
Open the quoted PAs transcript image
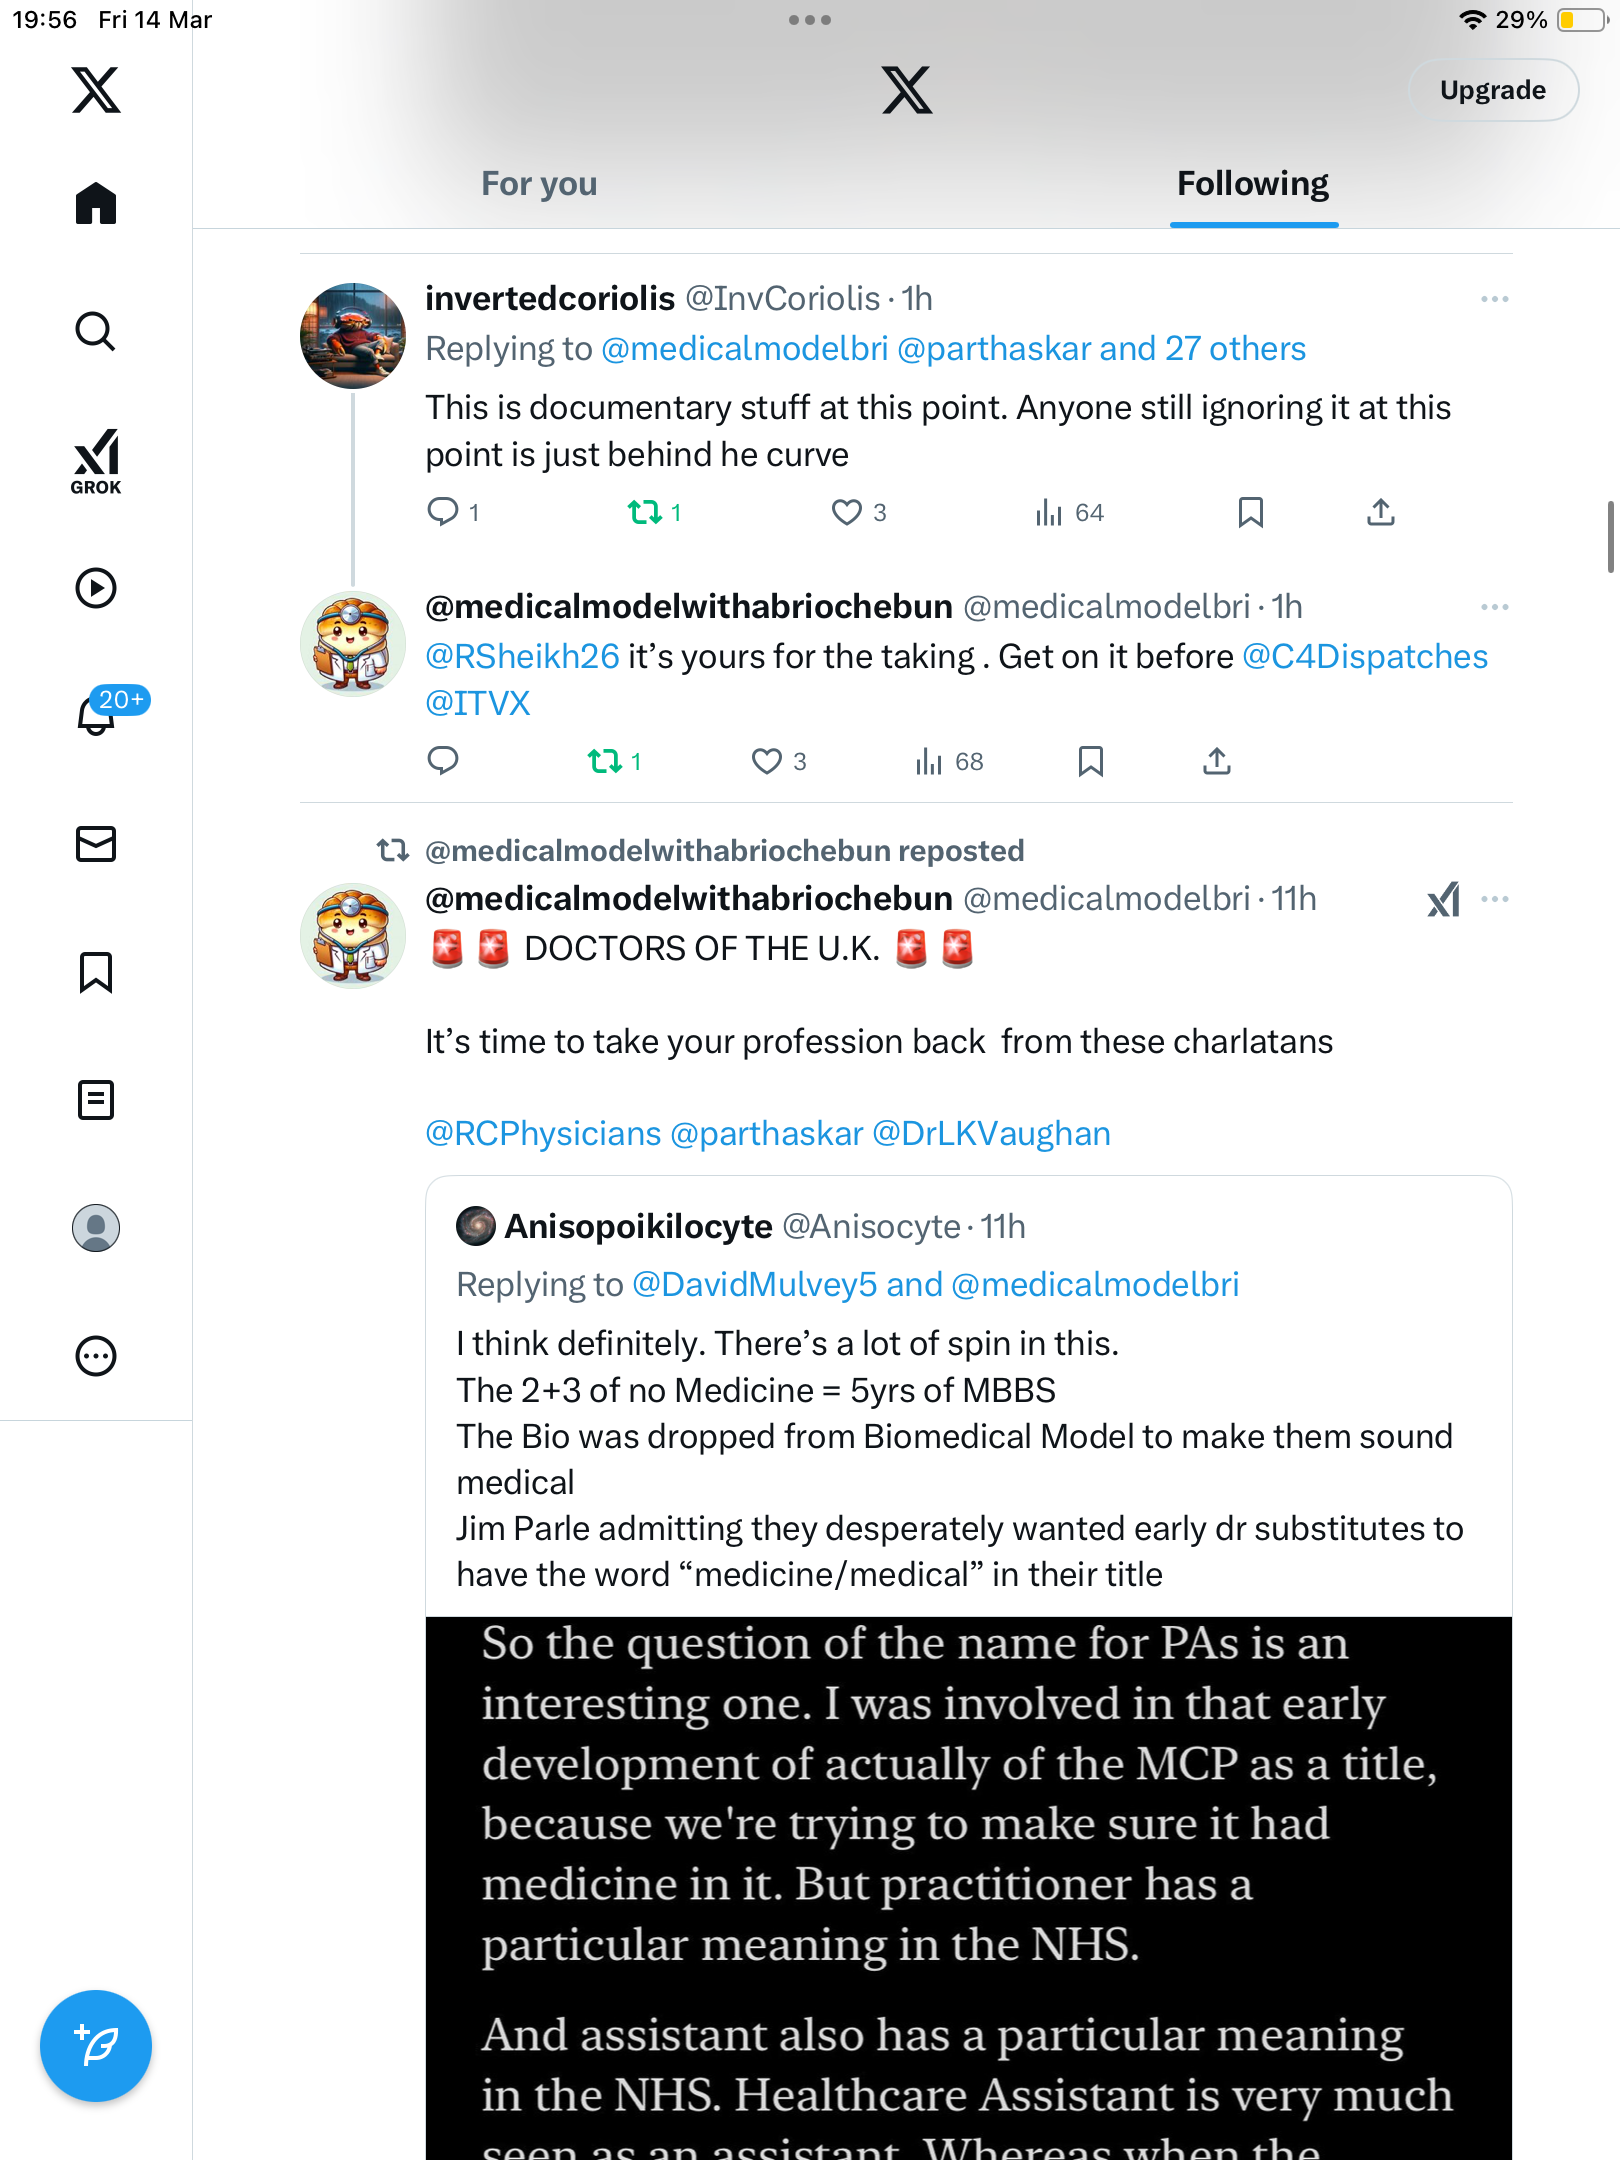[968, 1888]
